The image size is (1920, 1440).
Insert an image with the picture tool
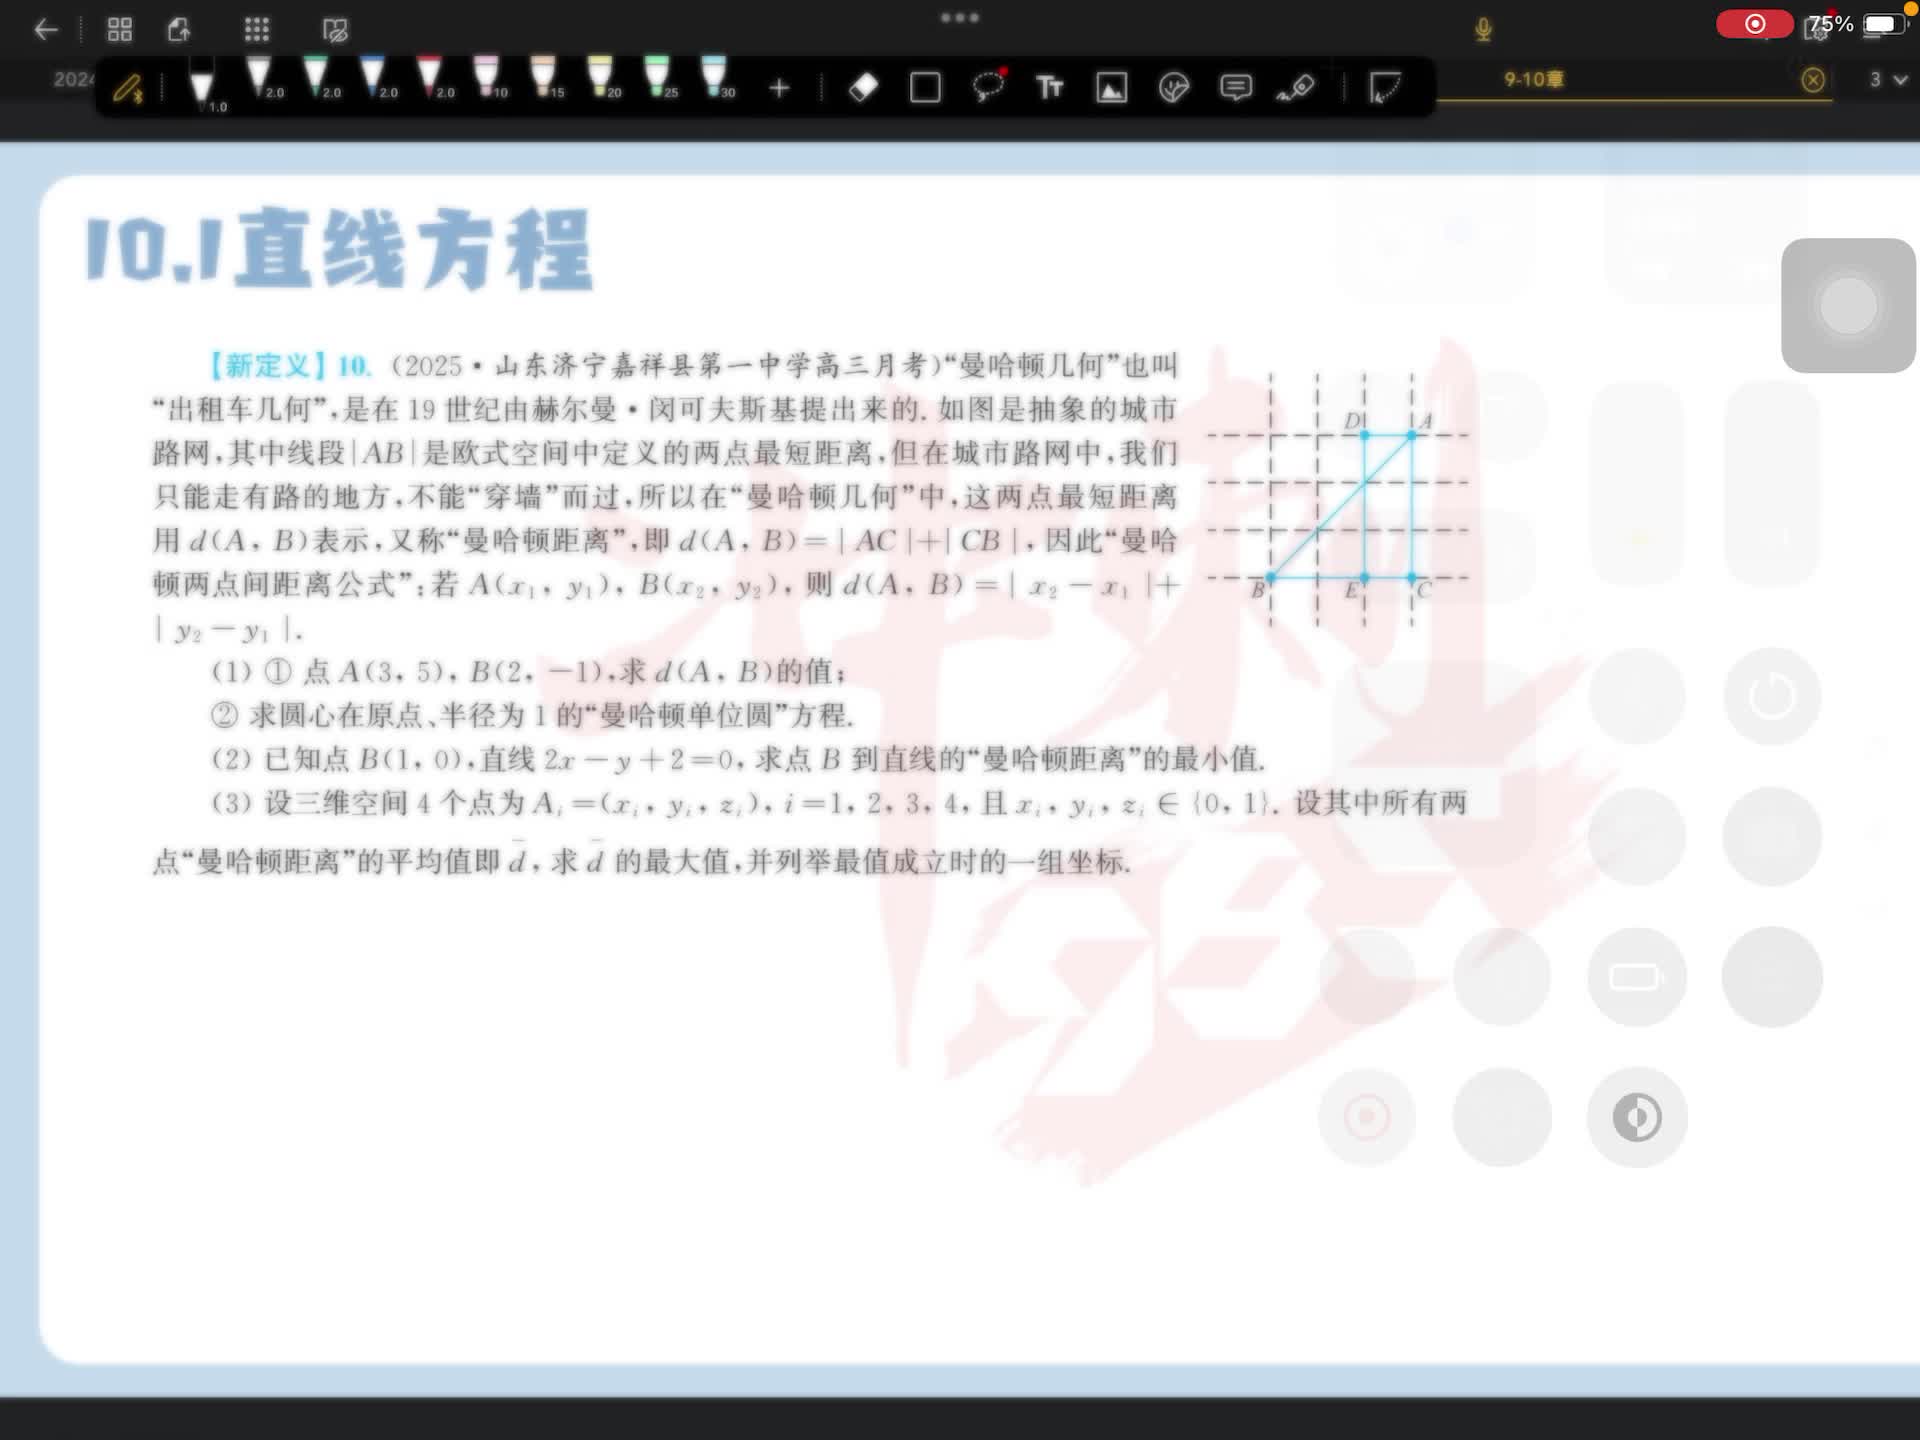(x=1112, y=88)
